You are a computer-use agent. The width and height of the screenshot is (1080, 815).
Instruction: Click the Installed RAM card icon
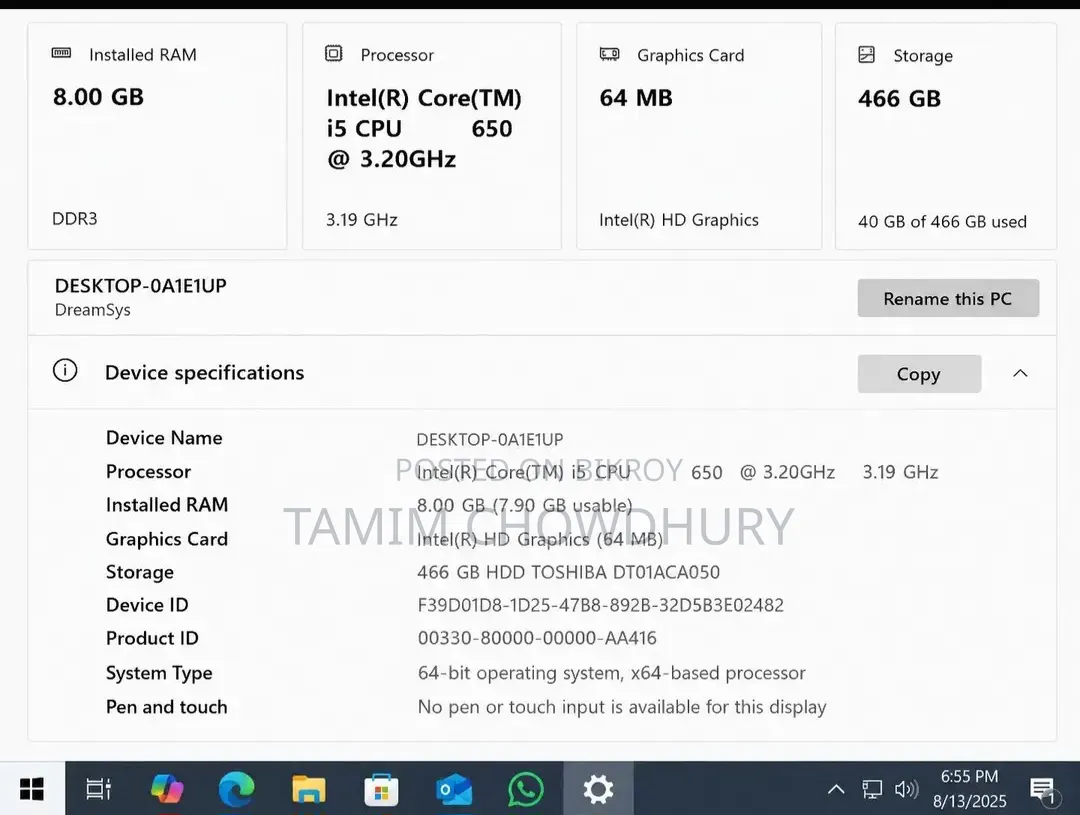tap(61, 53)
